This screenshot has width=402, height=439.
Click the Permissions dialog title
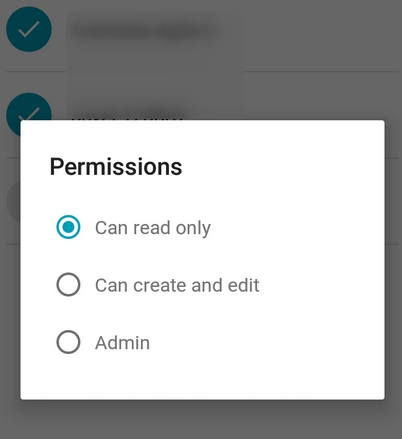pyautogui.click(x=116, y=167)
